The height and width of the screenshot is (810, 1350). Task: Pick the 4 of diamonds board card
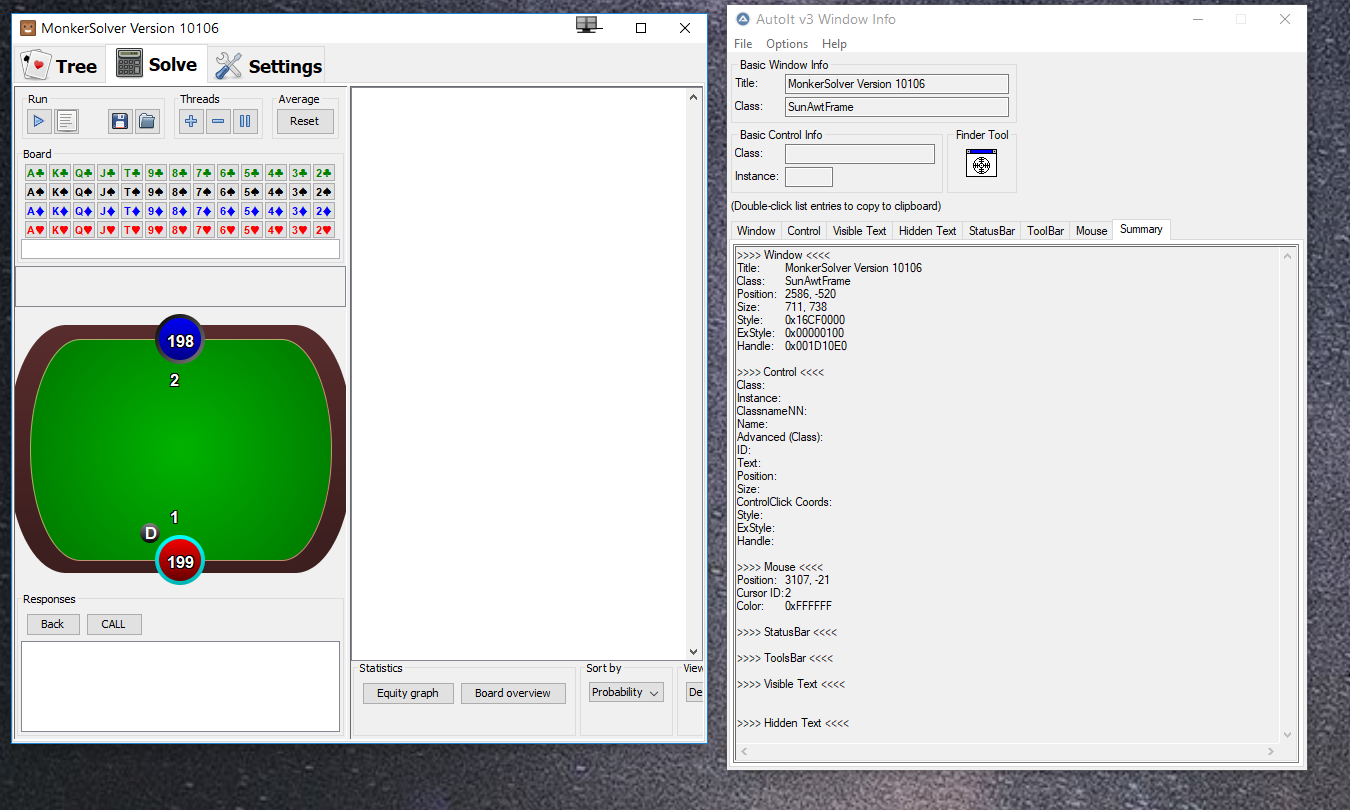coord(276,211)
